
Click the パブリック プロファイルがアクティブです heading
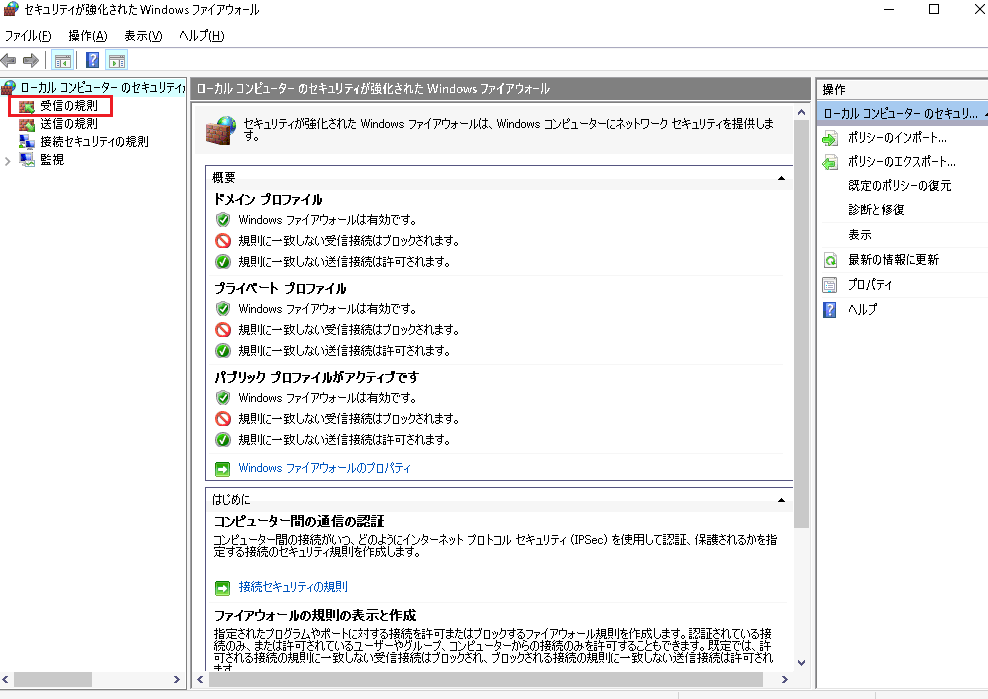coord(316,378)
